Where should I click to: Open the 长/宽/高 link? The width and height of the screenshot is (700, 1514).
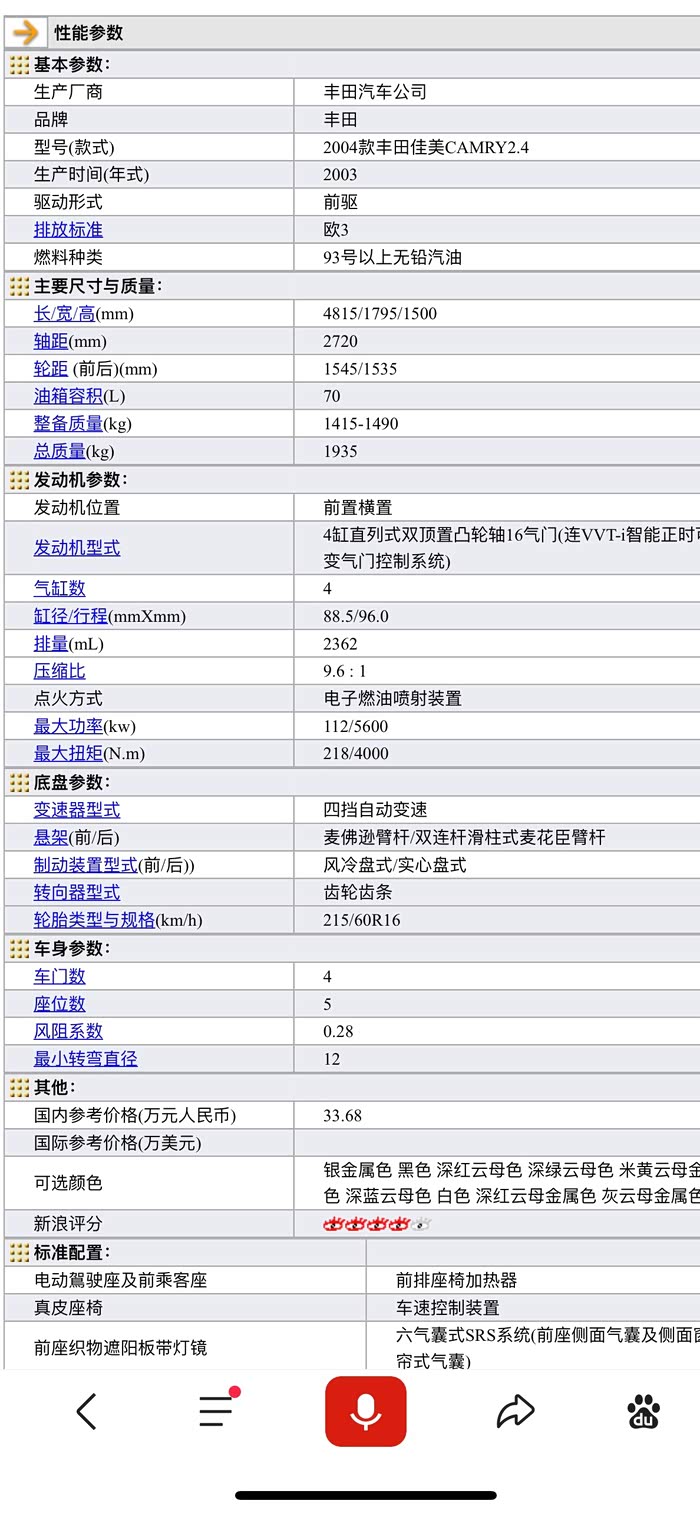(65, 314)
